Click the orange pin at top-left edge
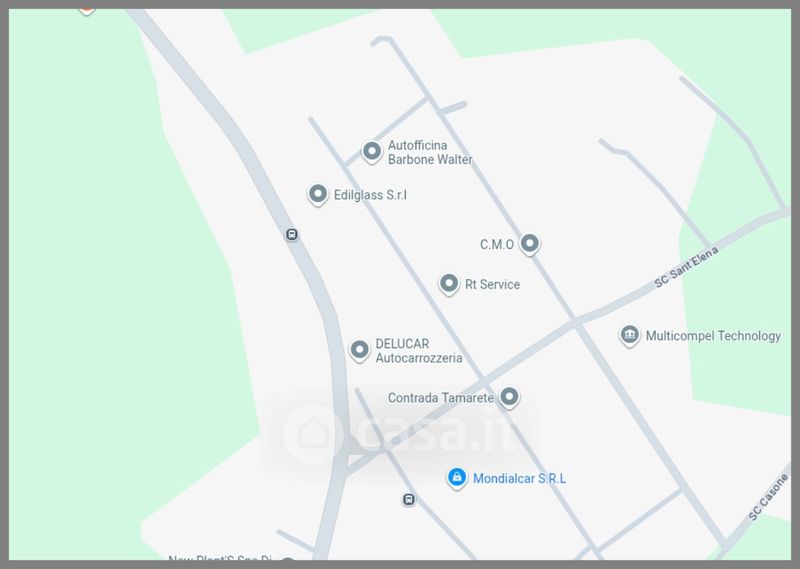 pos(87,10)
